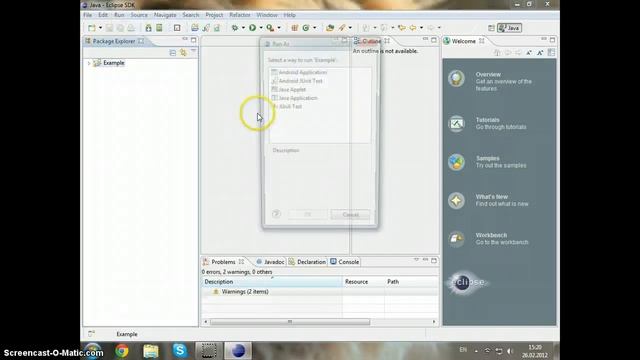Select Java Application in Run As dialog
The width and height of the screenshot is (640, 360).
coord(298,98)
